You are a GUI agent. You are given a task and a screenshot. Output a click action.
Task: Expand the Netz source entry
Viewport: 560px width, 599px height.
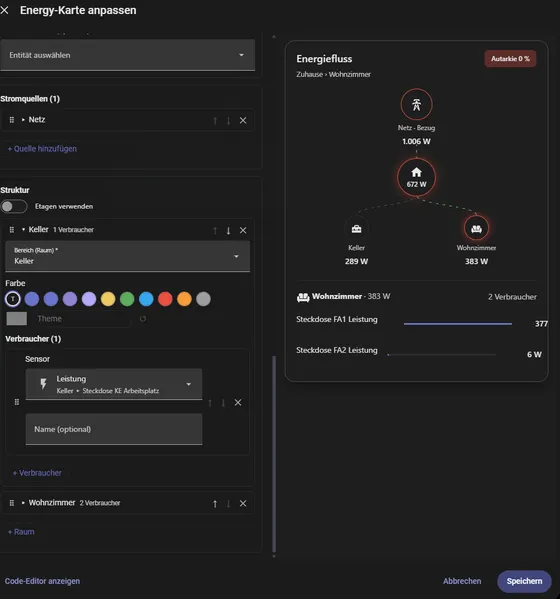[x=23, y=120]
